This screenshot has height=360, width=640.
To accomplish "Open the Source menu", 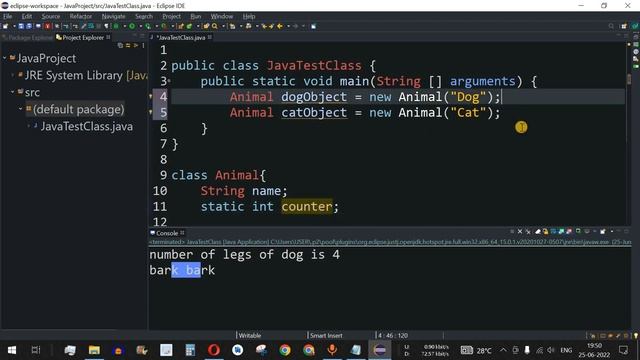I will pyautogui.click(x=51, y=16).
